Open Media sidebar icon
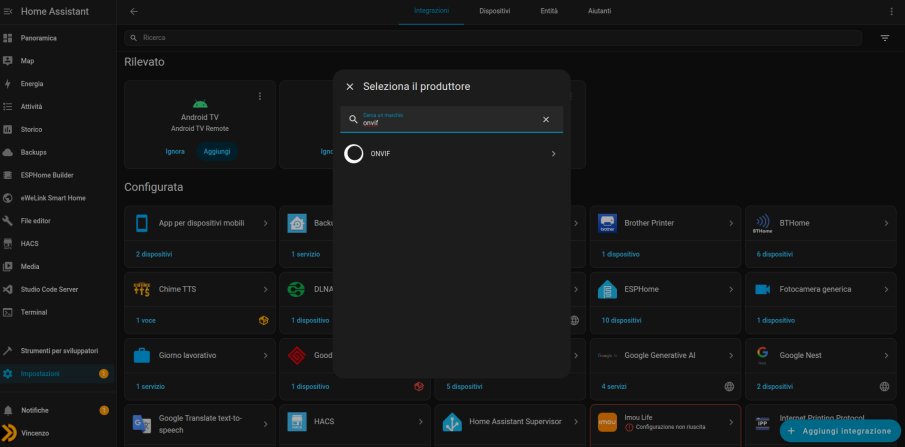The width and height of the screenshot is (905, 447). click(8, 267)
